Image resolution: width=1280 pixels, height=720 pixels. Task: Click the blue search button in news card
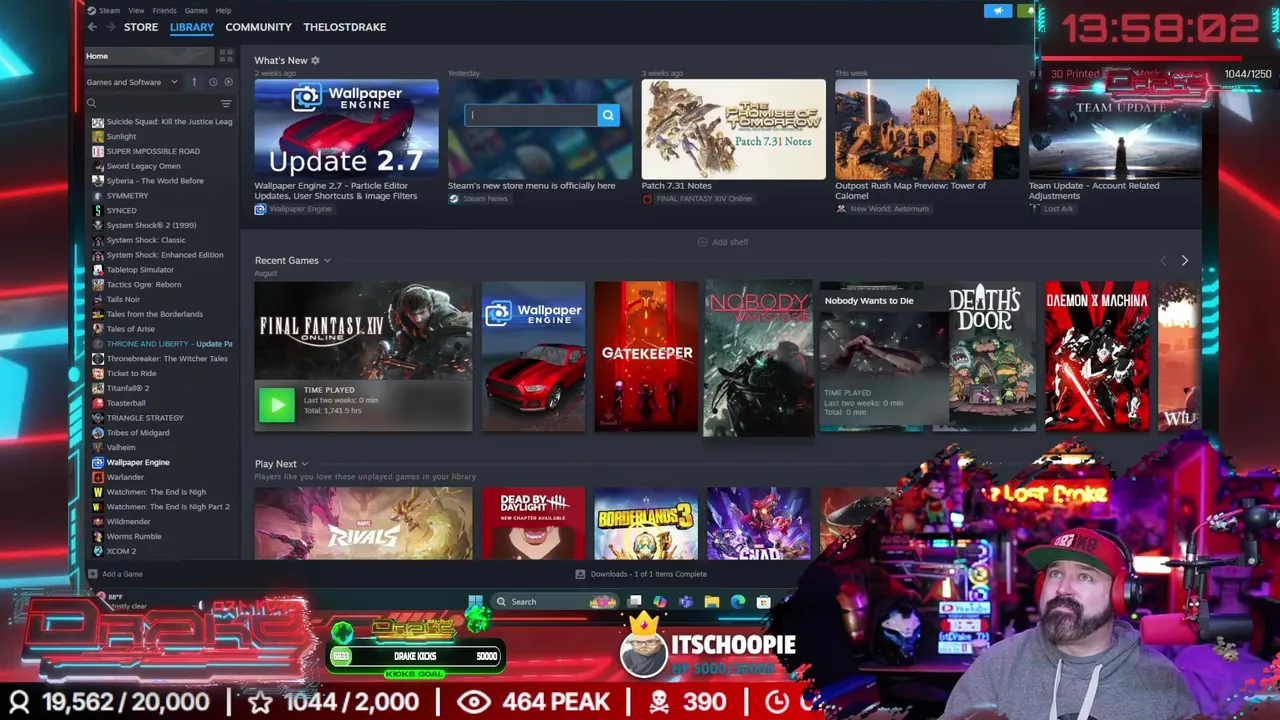point(608,115)
